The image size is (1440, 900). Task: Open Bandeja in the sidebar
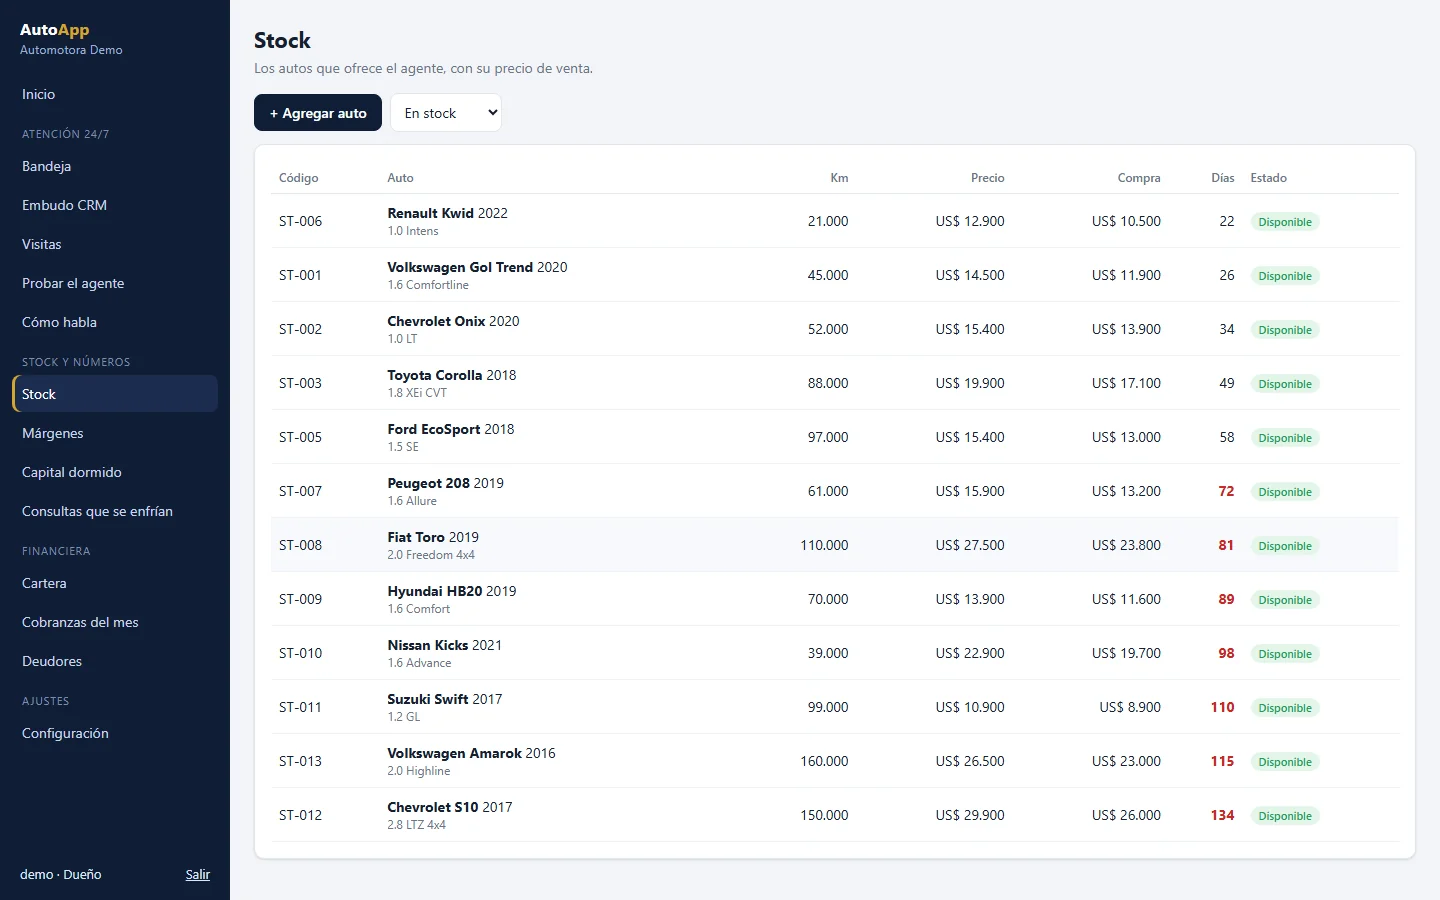115,166
